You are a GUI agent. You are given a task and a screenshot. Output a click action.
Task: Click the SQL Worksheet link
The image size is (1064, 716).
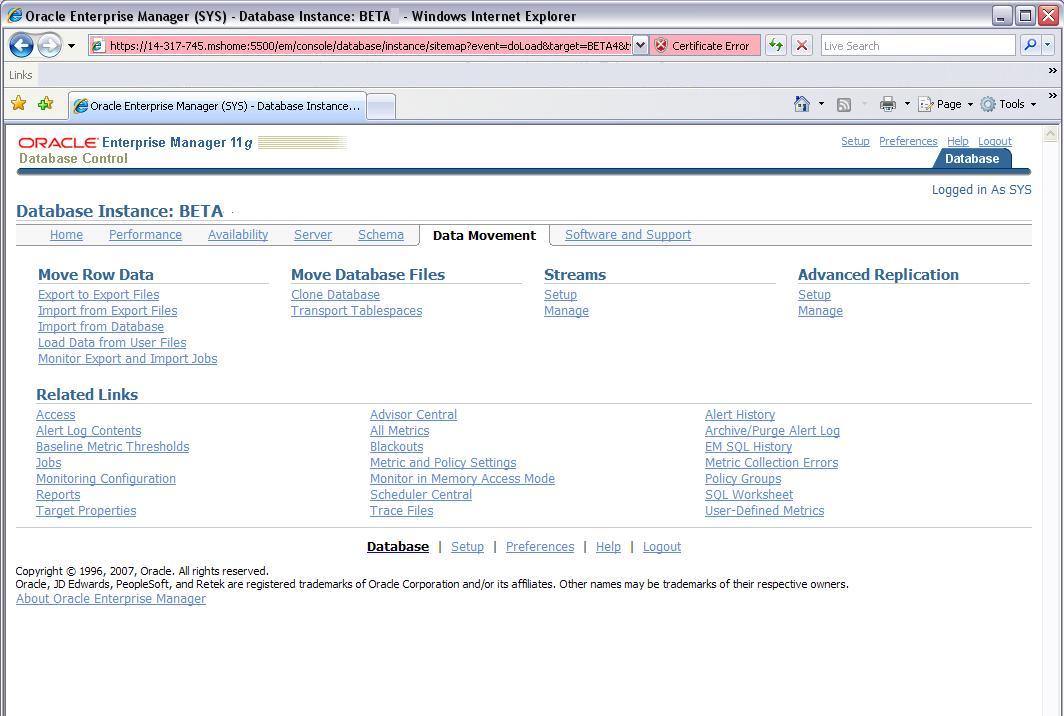point(749,495)
